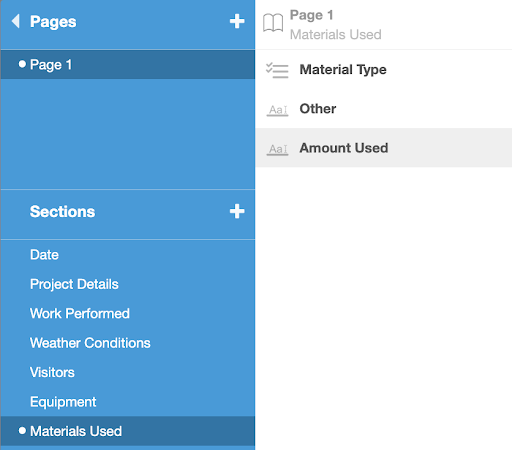Click the text field icon beside Amount Used
Image resolution: width=512 pixels, height=450 pixels.
tap(277, 149)
